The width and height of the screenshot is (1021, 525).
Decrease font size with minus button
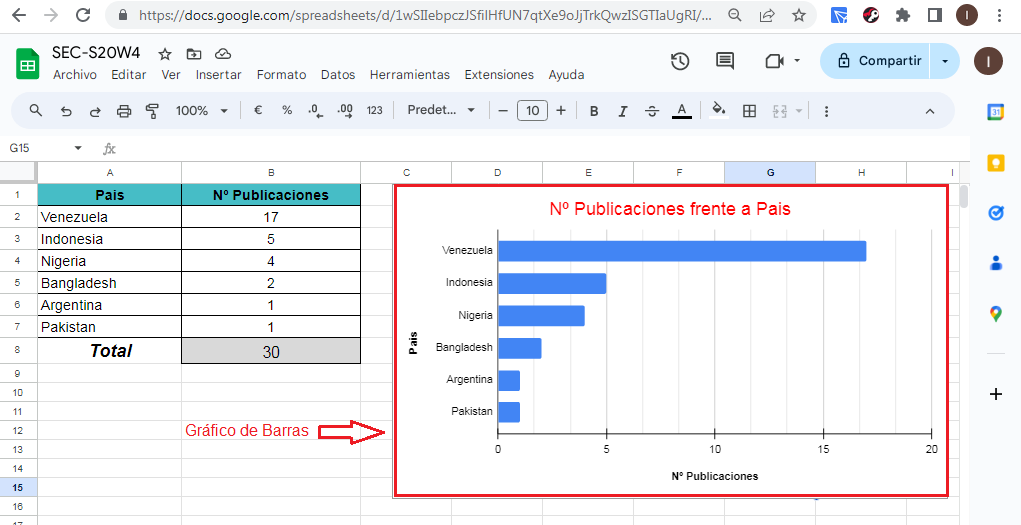[x=503, y=111]
